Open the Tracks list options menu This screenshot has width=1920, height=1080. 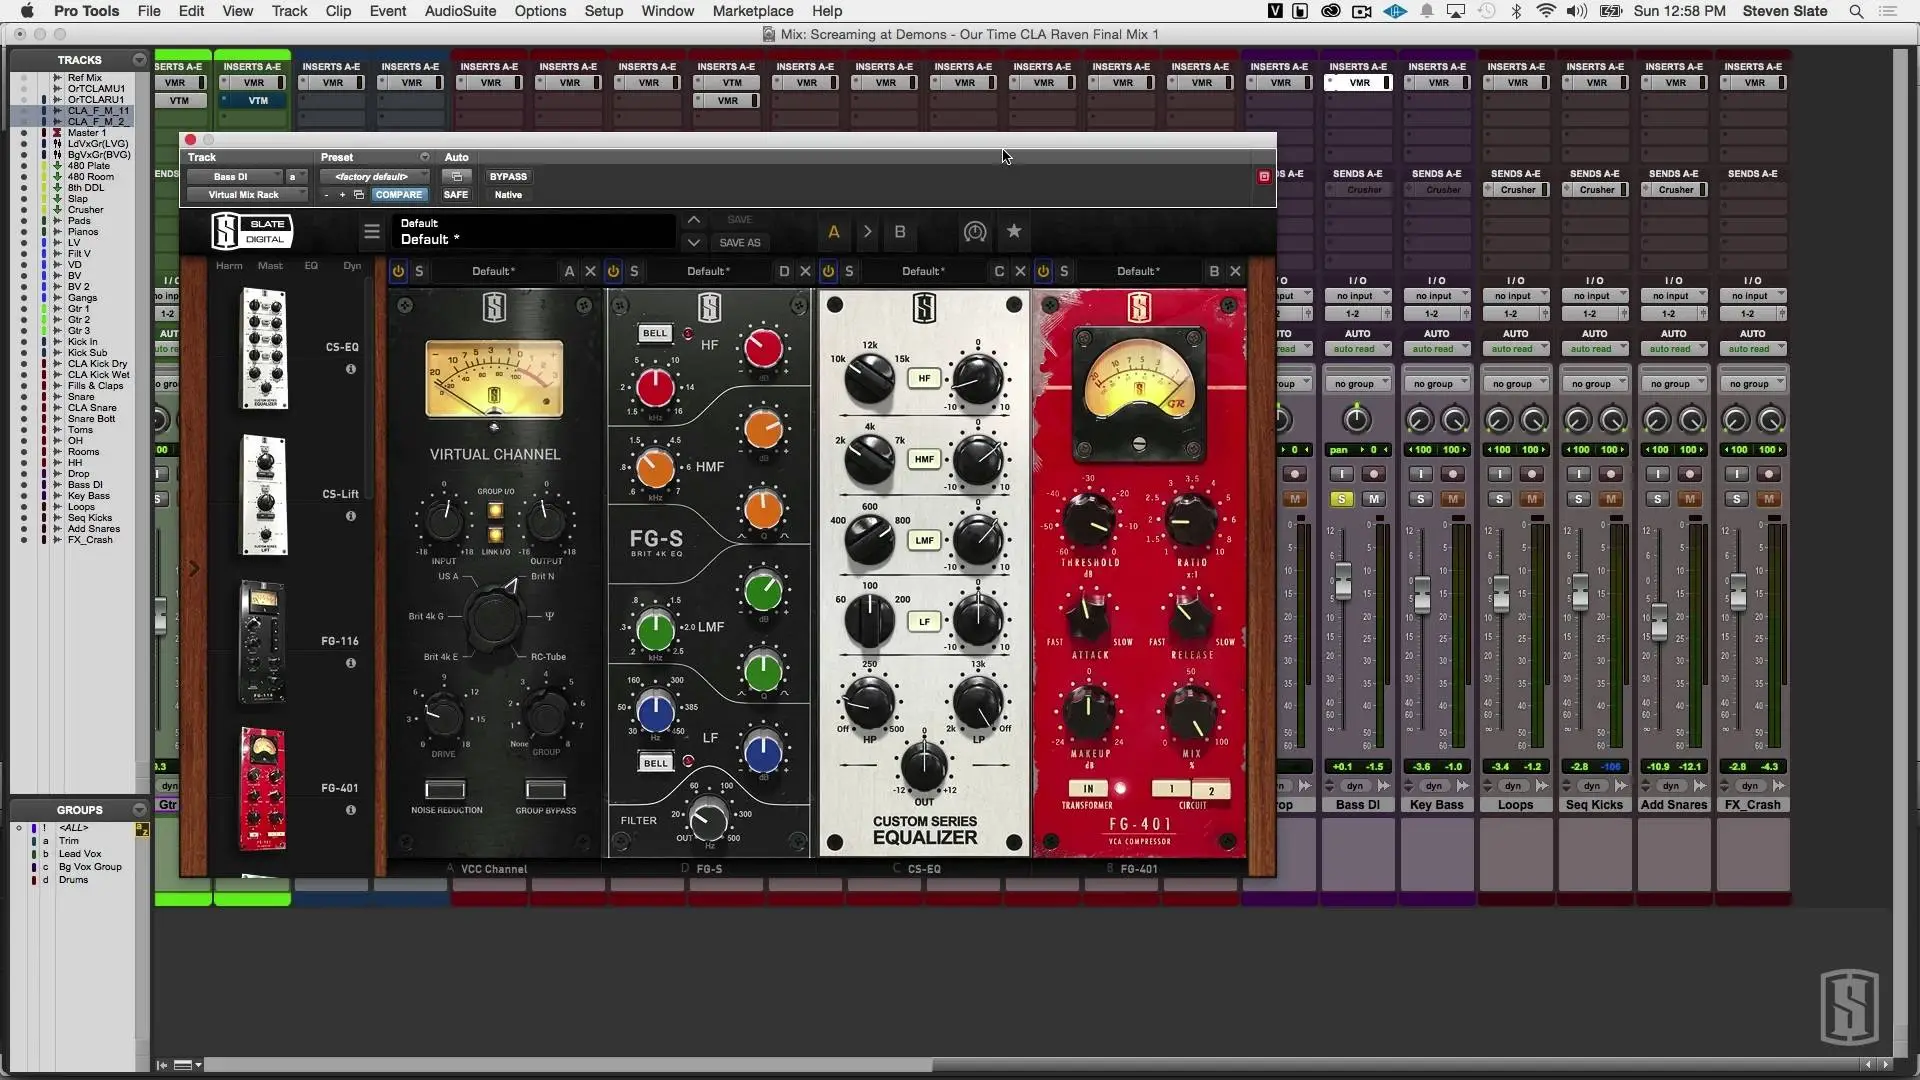[x=139, y=60]
